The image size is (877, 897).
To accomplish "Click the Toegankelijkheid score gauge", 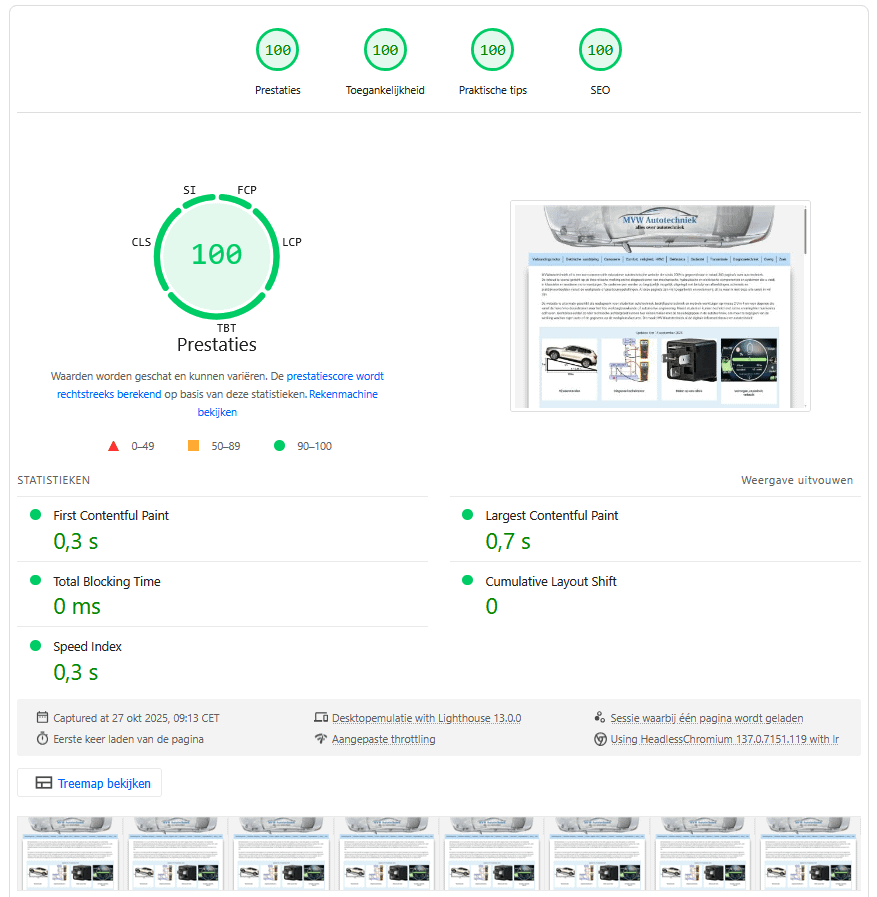I will coord(385,51).
